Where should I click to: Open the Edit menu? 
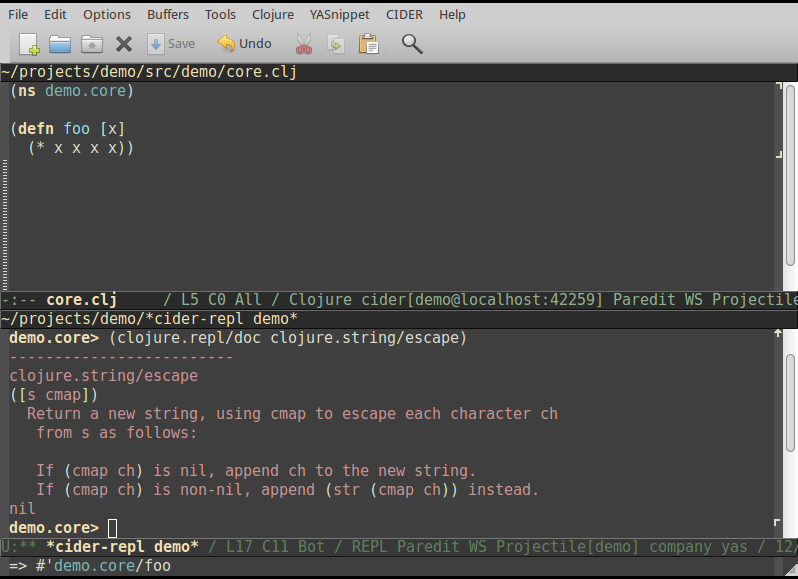point(55,15)
